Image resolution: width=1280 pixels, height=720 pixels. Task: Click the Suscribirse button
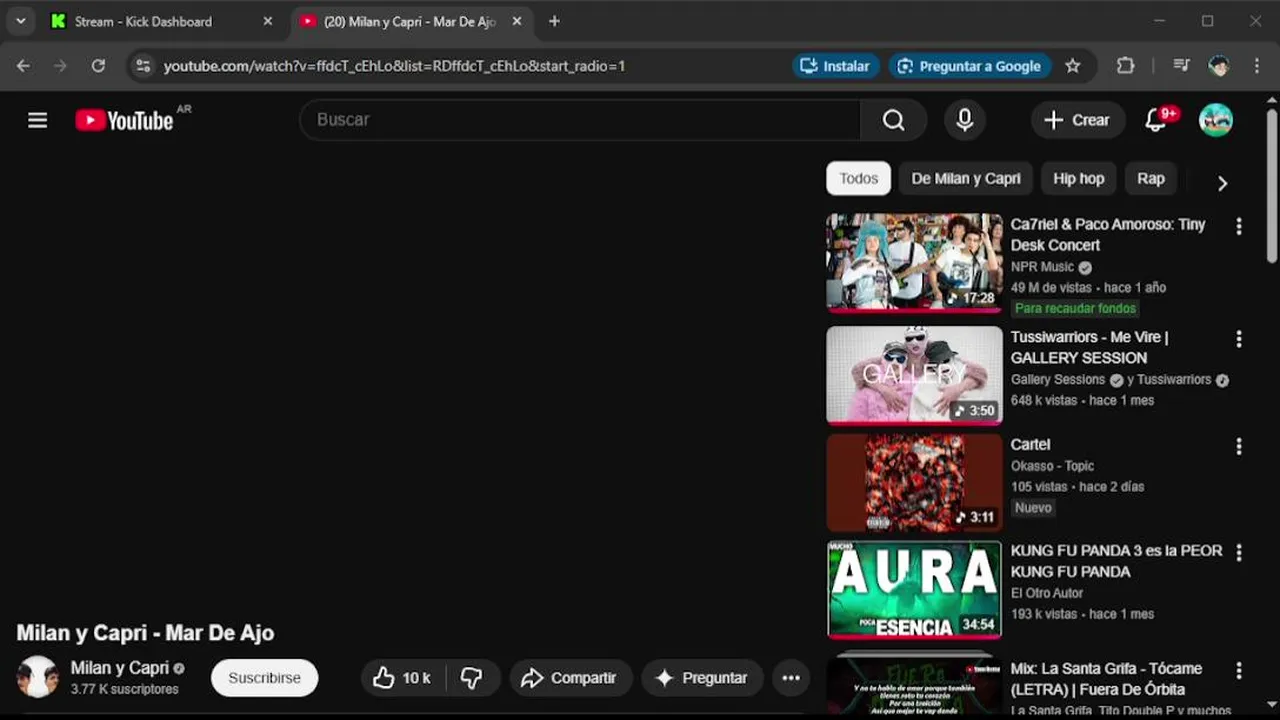coord(264,678)
